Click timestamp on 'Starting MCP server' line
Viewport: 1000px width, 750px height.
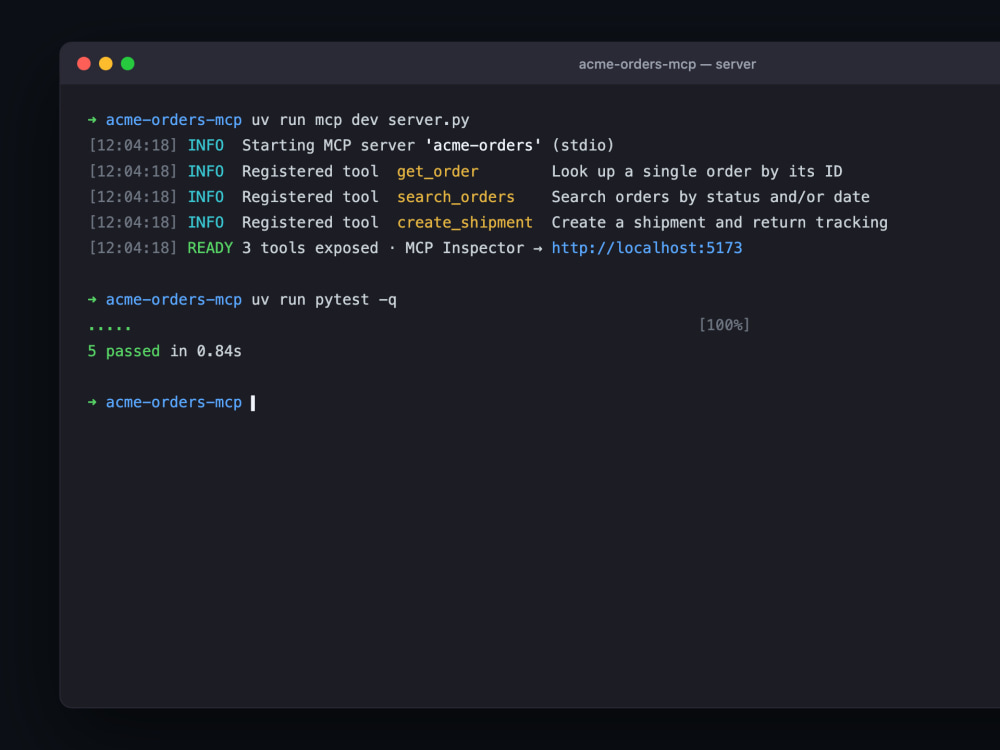[133, 145]
